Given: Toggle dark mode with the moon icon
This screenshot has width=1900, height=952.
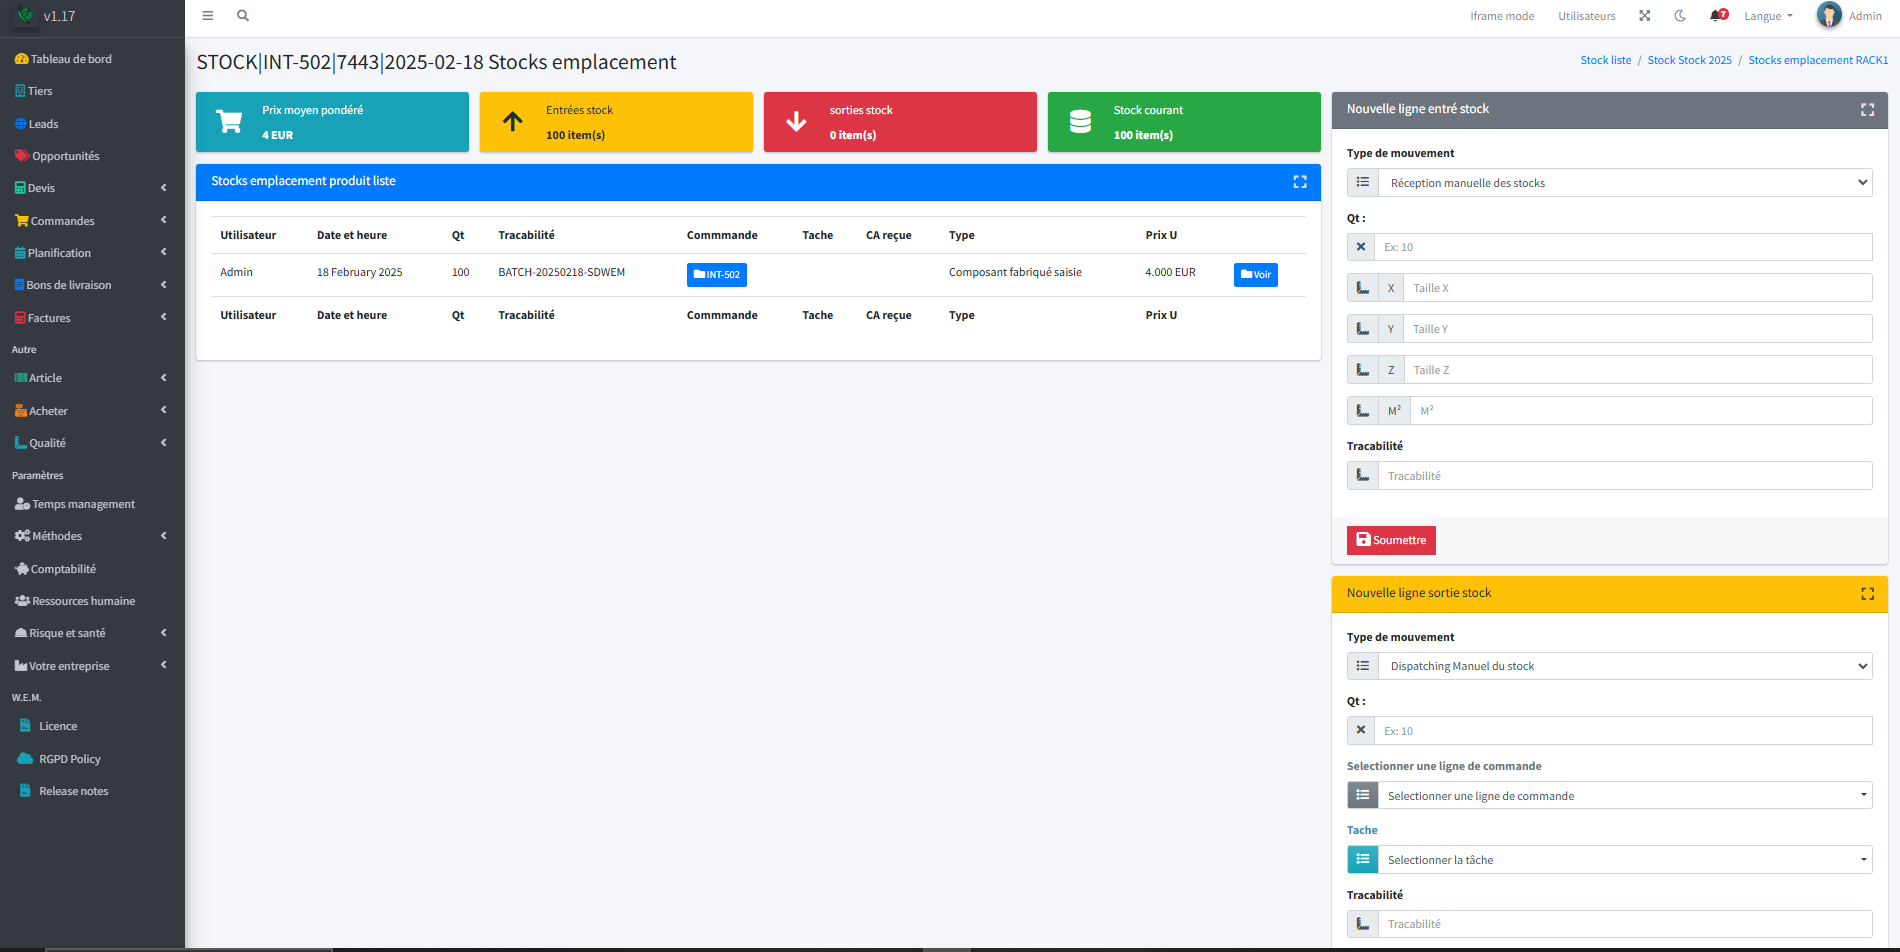Looking at the screenshot, I should 1681,16.
